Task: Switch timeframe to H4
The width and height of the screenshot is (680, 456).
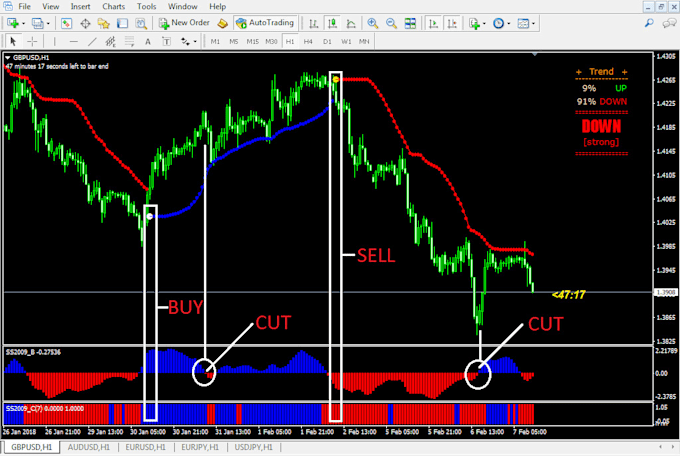Action: (x=308, y=42)
